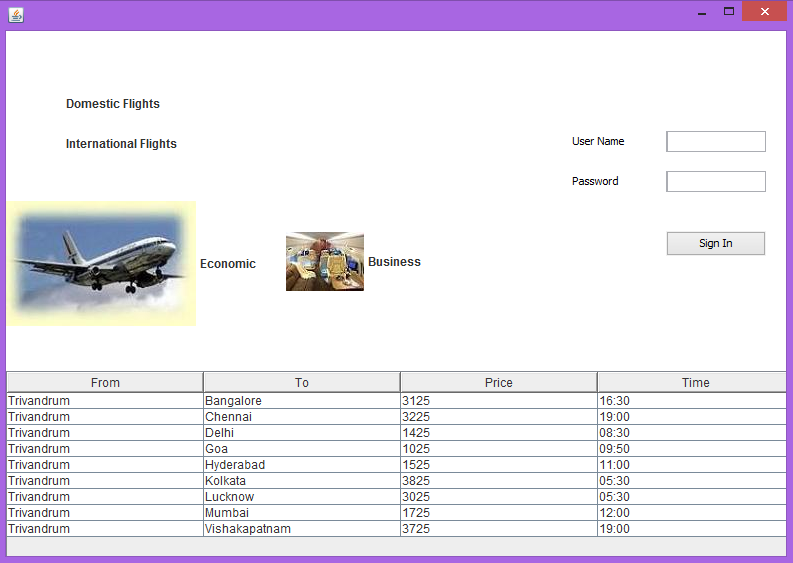793x563 pixels.
Task: Select the Kolkata destination cell
Action: coord(302,481)
